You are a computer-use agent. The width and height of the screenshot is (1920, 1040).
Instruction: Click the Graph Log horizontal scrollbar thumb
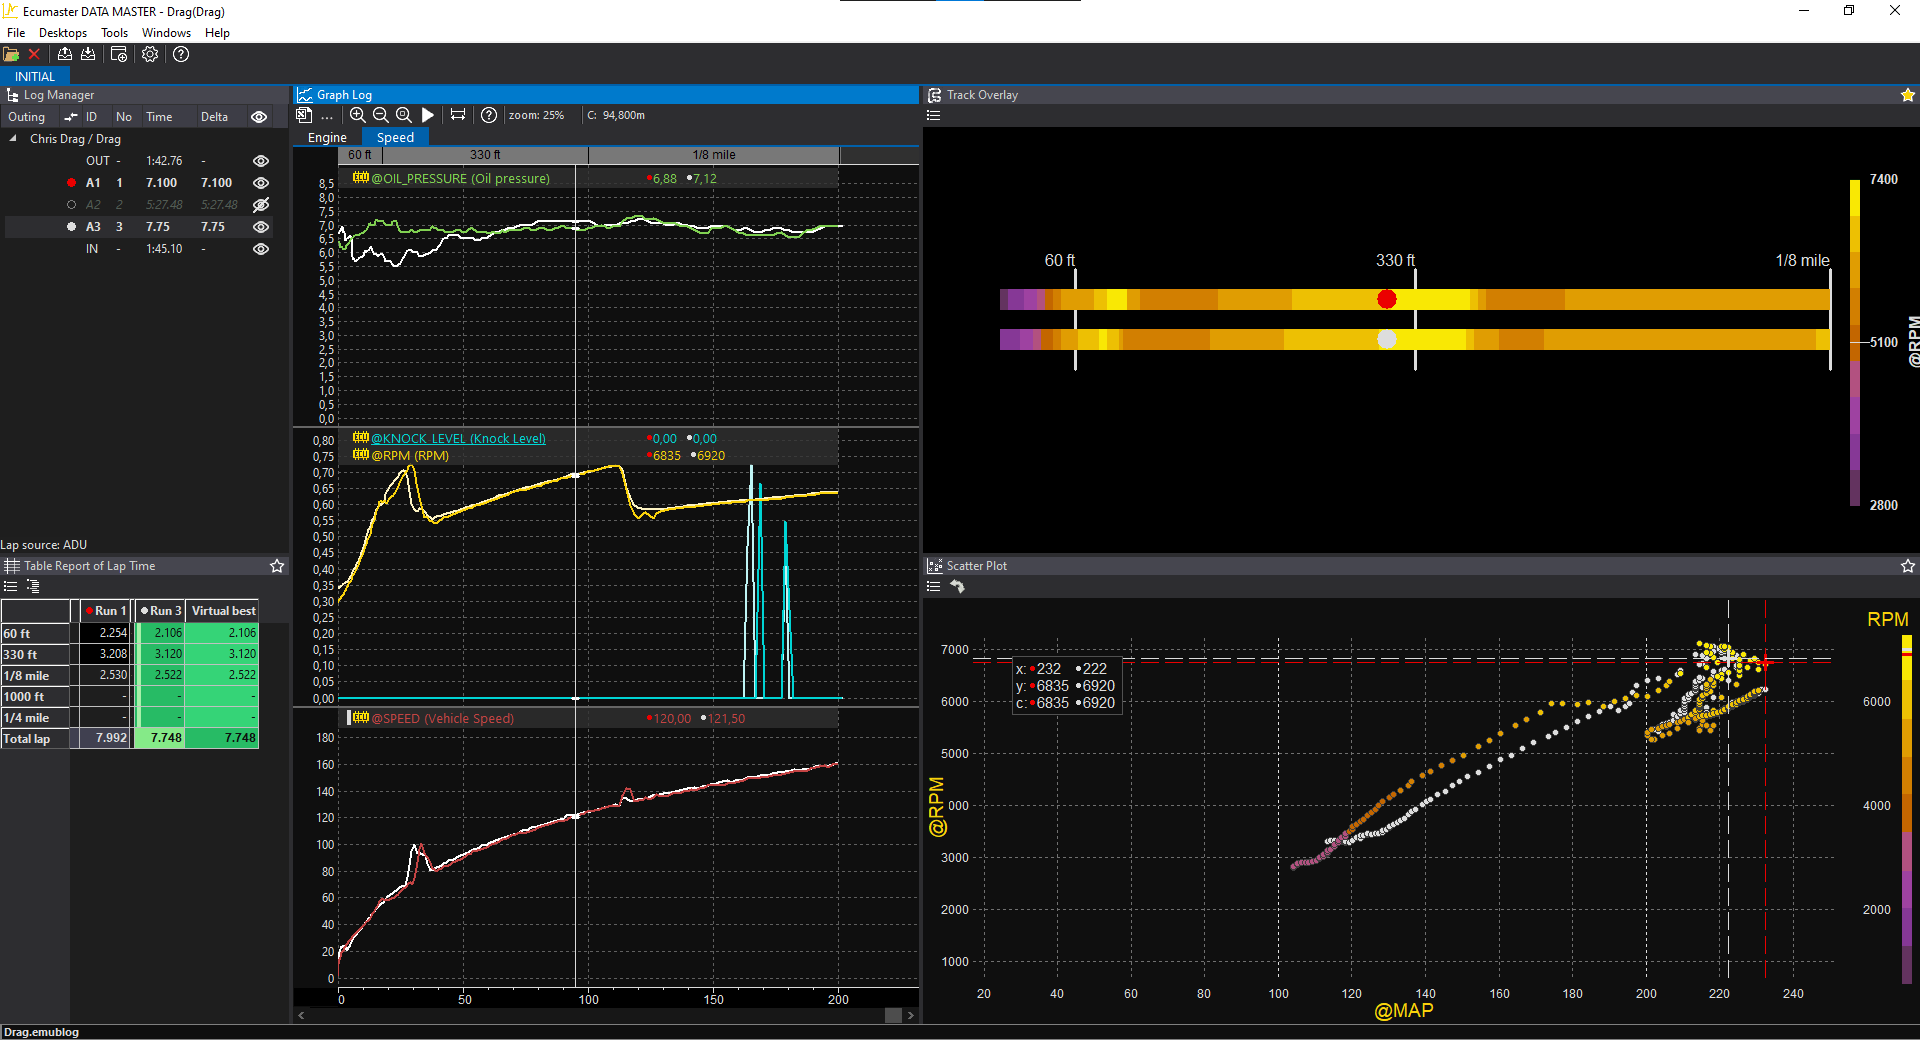893,1015
